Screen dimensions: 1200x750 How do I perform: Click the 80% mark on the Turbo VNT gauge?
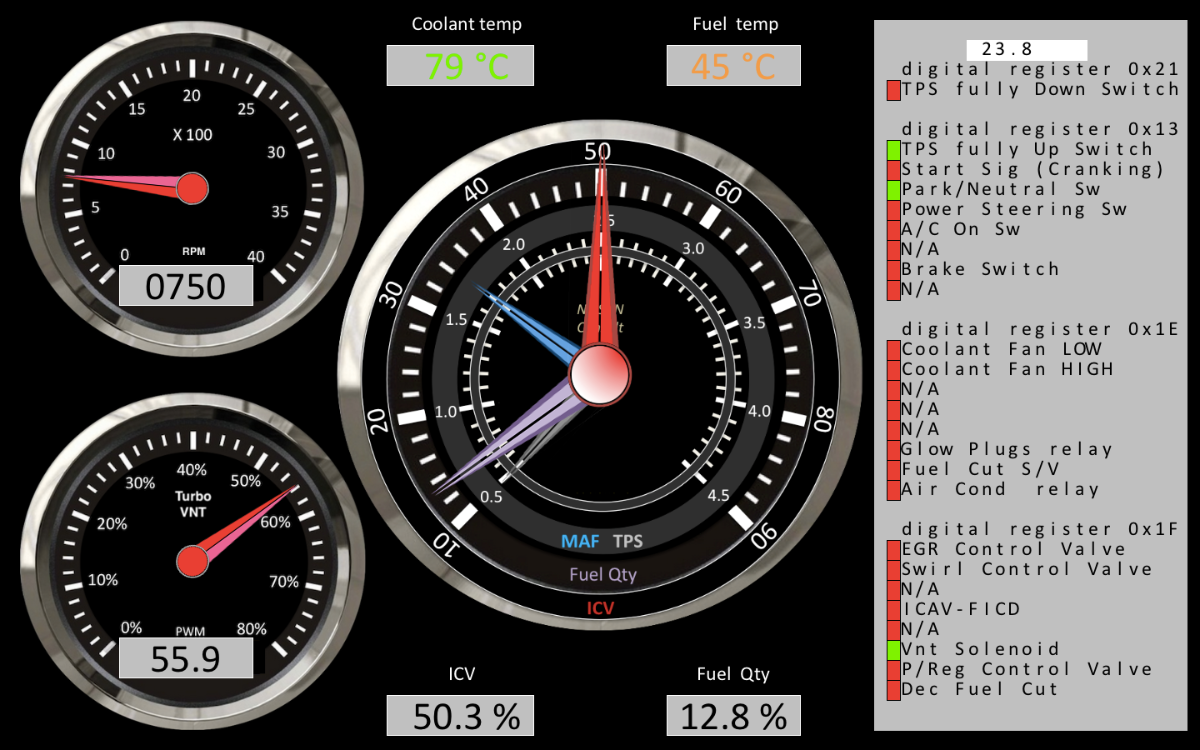click(x=252, y=629)
